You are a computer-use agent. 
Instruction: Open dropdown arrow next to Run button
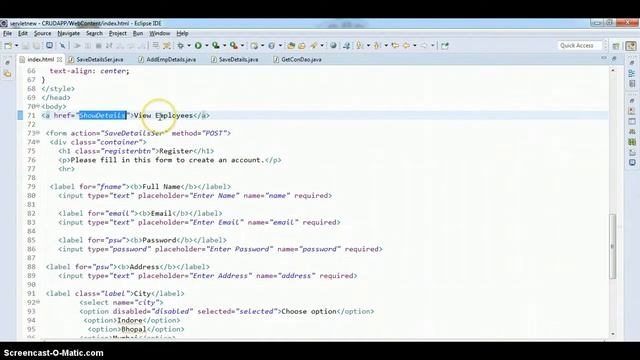coord(207,46)
